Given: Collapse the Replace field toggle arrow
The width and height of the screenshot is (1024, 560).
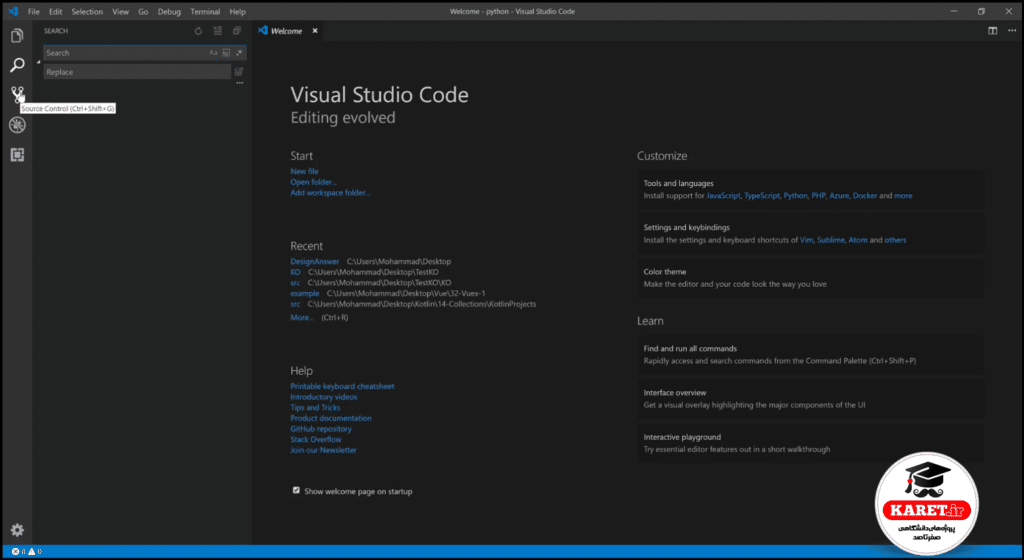Looking at the screenshot, I should coord(39,62).
